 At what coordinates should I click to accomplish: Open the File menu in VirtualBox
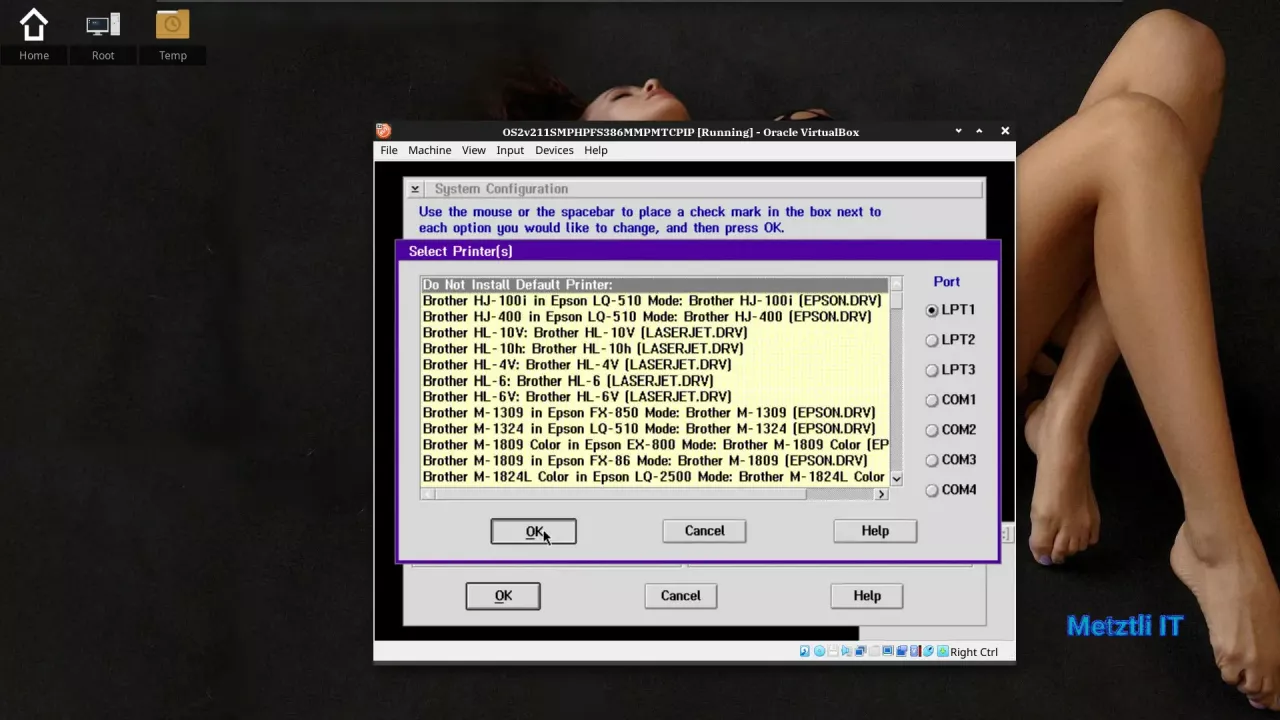(389, 150)
